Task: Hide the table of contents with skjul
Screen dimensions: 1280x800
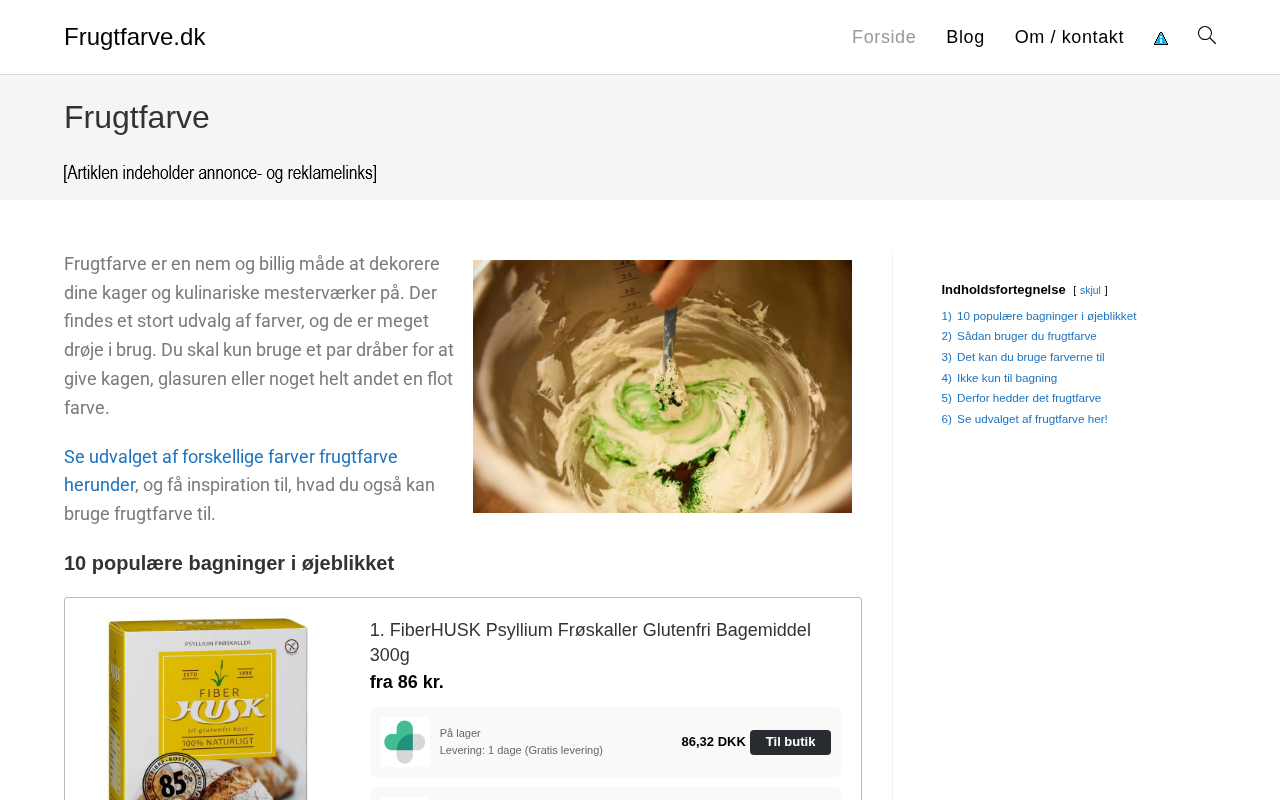Action: 1090,291
